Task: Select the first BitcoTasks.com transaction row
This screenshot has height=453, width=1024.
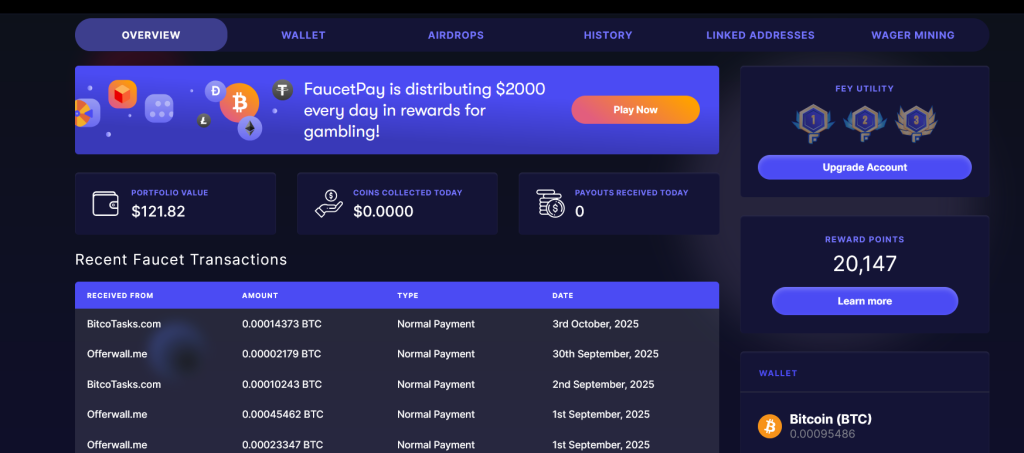Action: point(396,324)
